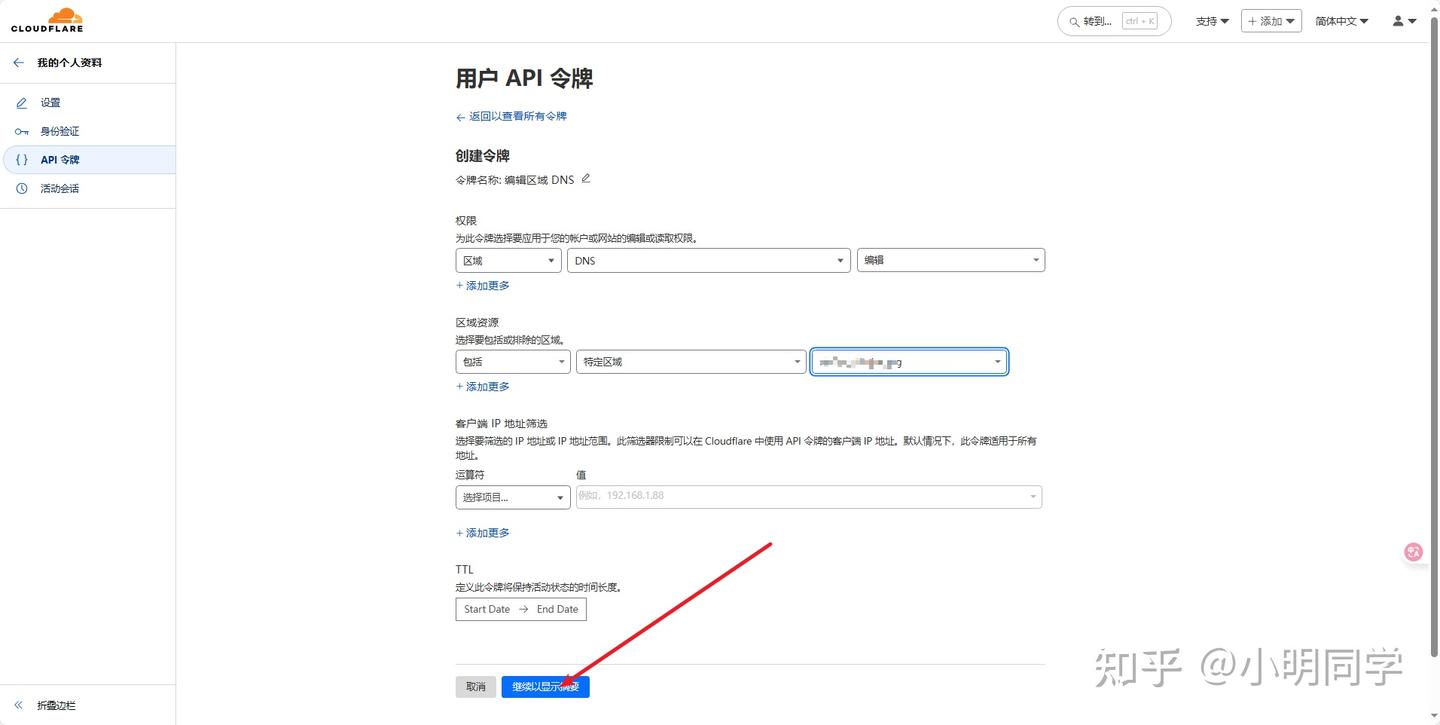Click the 权限 section label
Image resolution: width=1440 pixels, height=725 pixels.
[x=466, y=221]
